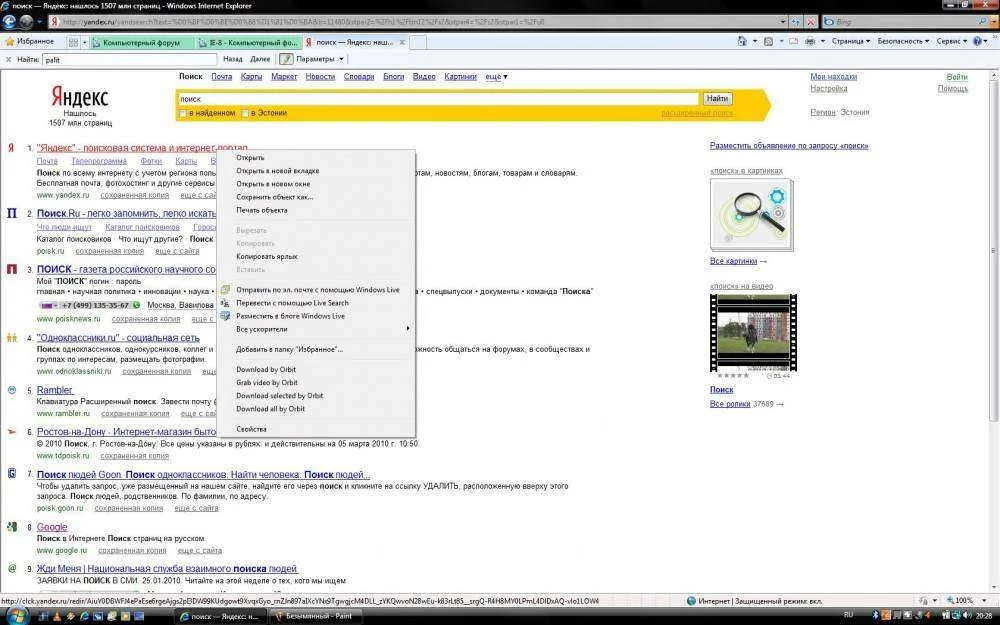
Task: Click the Help question mark icon
Action: tap(977, 41)
